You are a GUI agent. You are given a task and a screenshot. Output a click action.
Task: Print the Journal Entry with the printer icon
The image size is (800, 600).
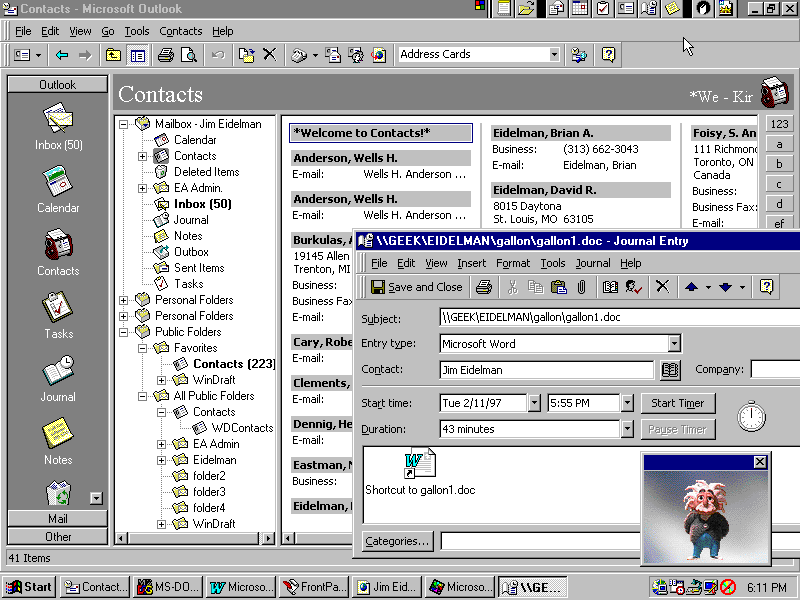[485, 287]
